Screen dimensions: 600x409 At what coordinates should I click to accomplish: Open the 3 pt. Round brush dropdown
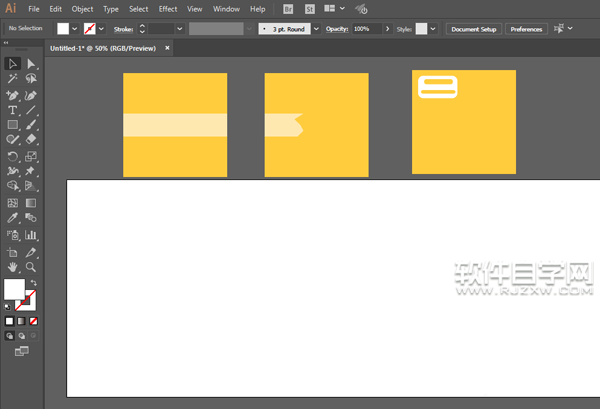click(x=316, y=29)
